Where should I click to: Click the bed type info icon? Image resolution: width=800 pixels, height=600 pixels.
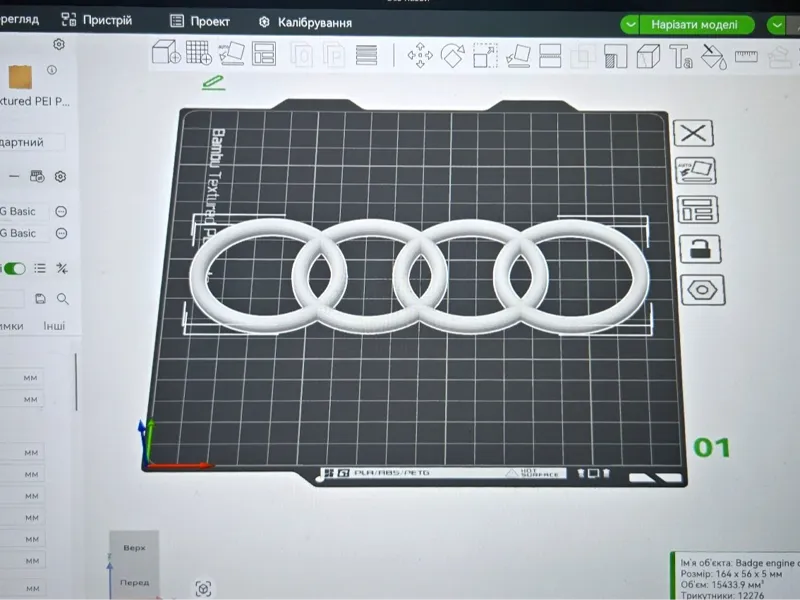(52, 70)
